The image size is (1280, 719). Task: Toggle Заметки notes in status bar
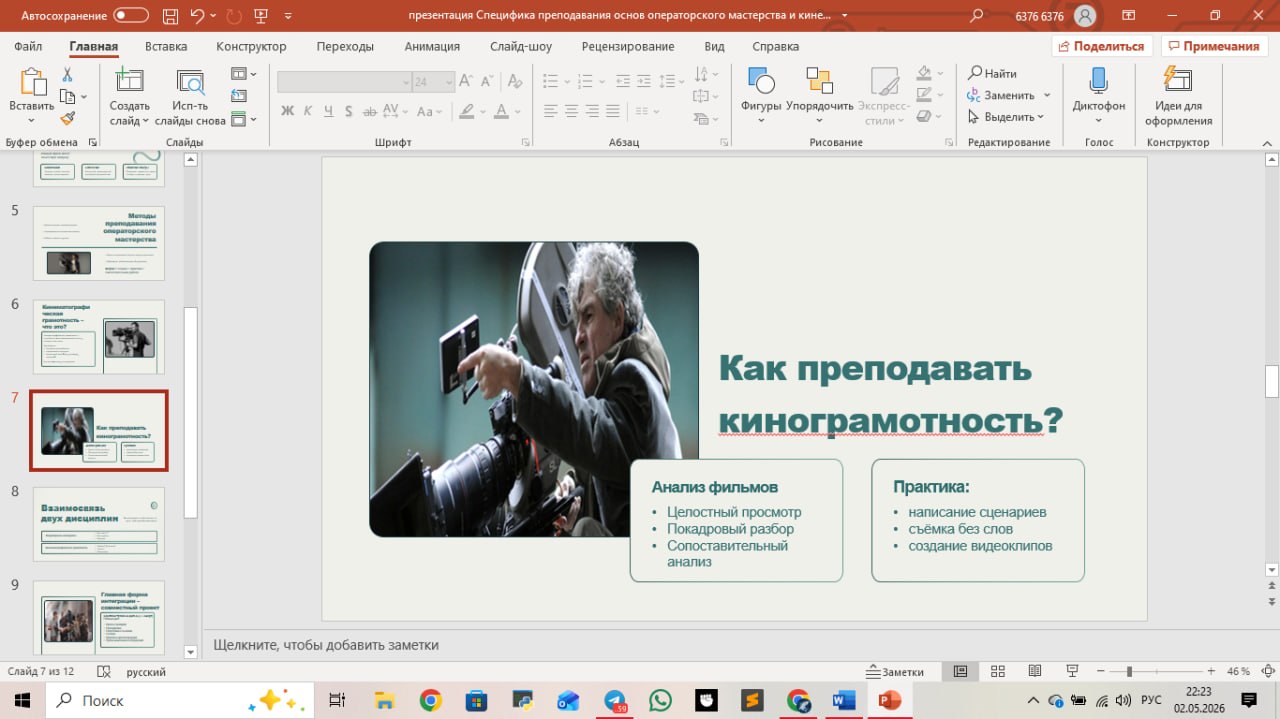(895, 672)
